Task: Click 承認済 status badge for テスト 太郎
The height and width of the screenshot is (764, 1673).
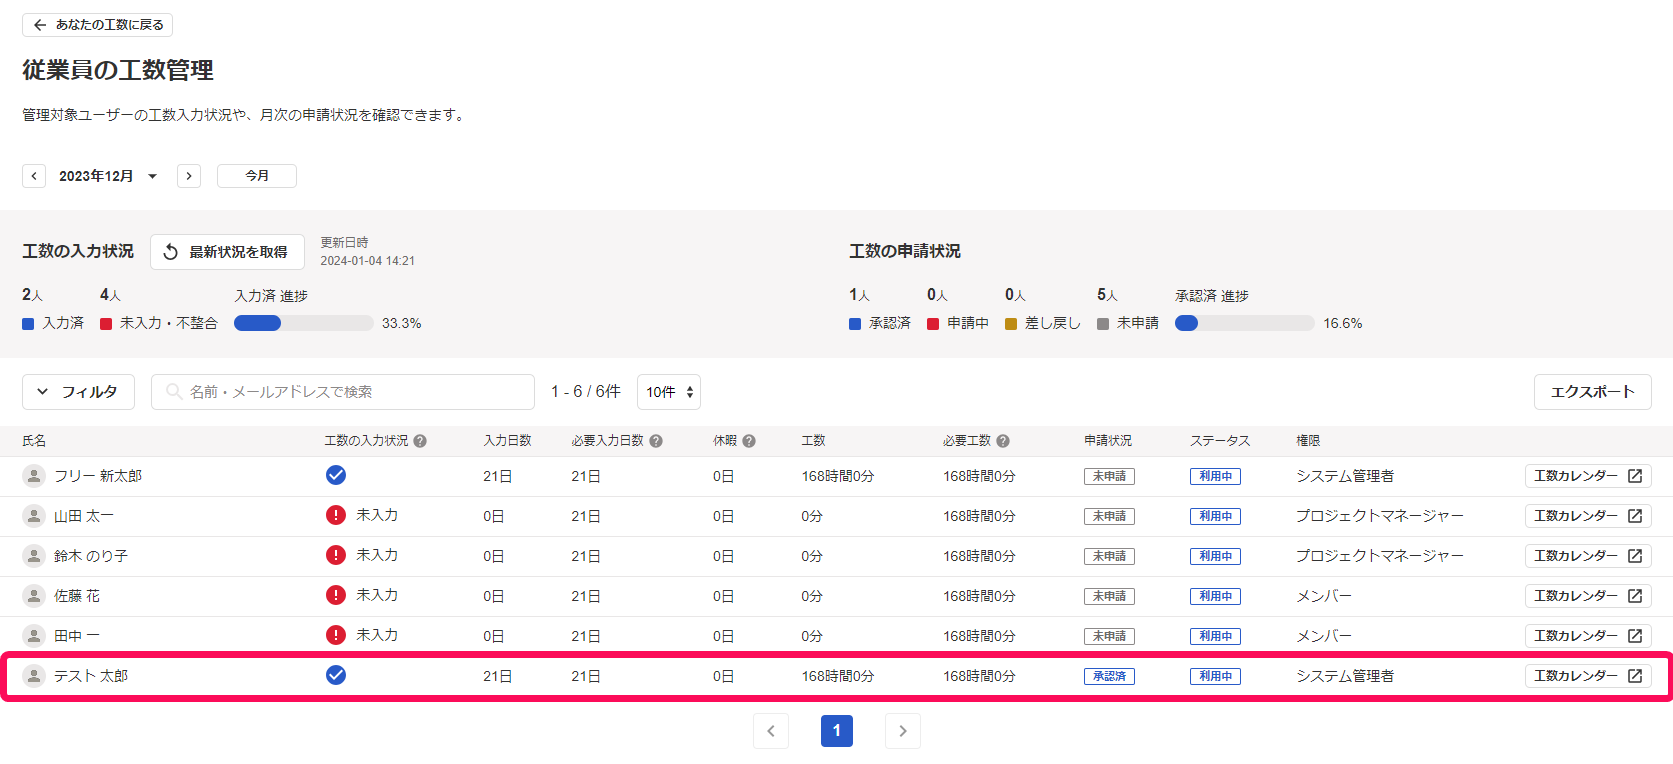Action: [x=1109, y=676]
